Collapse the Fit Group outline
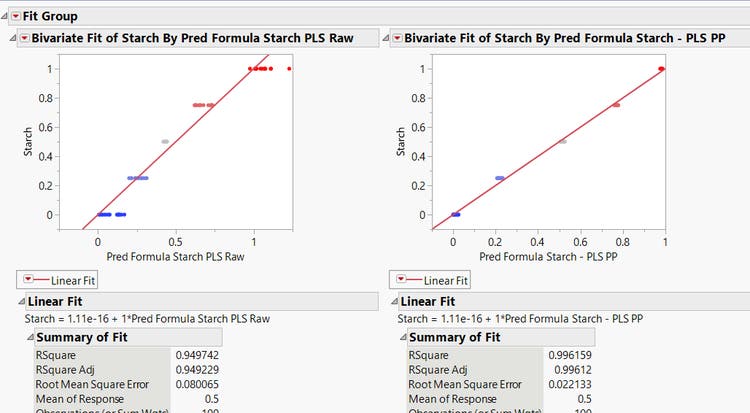Viewport: 750px width, 413px height. point(4,16)
